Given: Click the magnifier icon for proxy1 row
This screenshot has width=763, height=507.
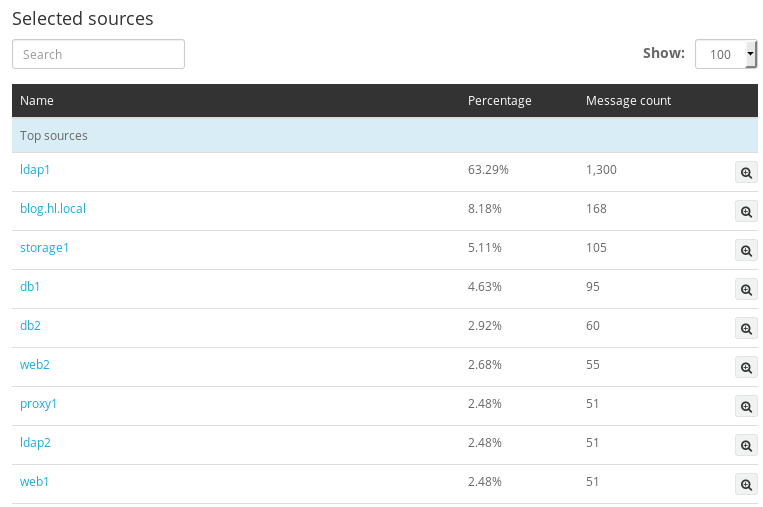Looking at the screenshot, I should pos(746,406).
